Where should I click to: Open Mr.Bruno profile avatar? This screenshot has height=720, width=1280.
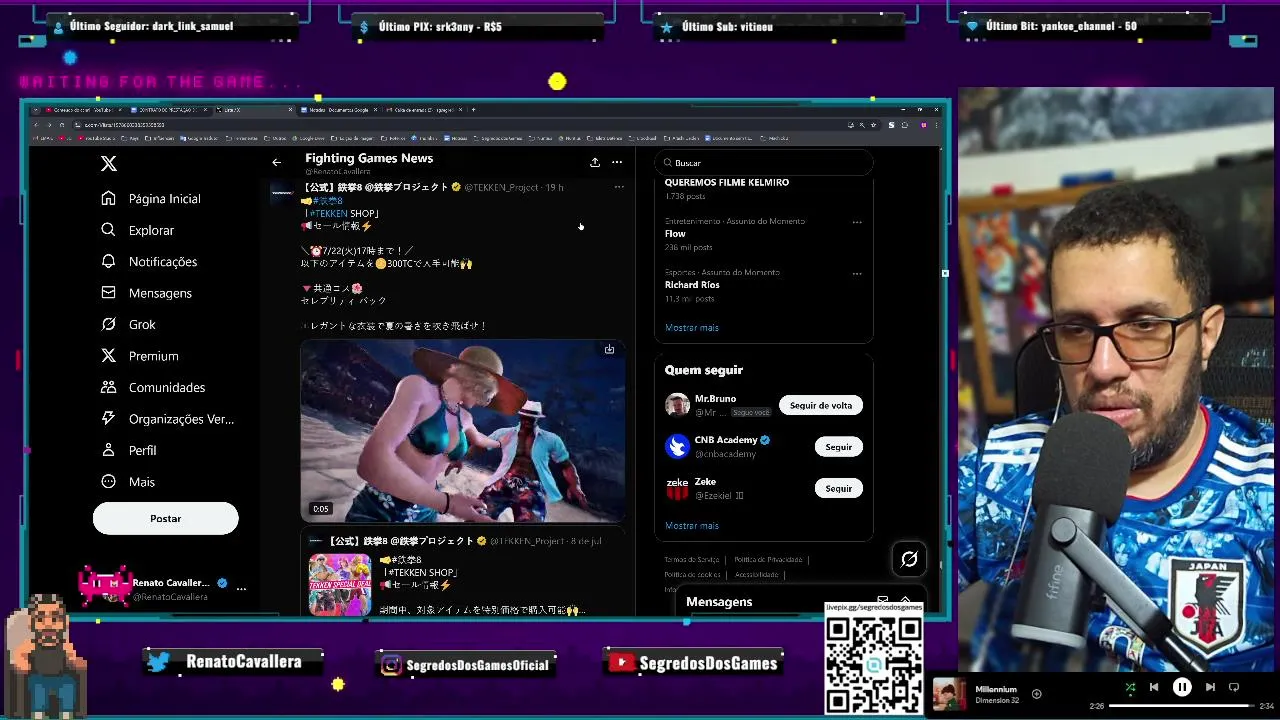point(677,405)
